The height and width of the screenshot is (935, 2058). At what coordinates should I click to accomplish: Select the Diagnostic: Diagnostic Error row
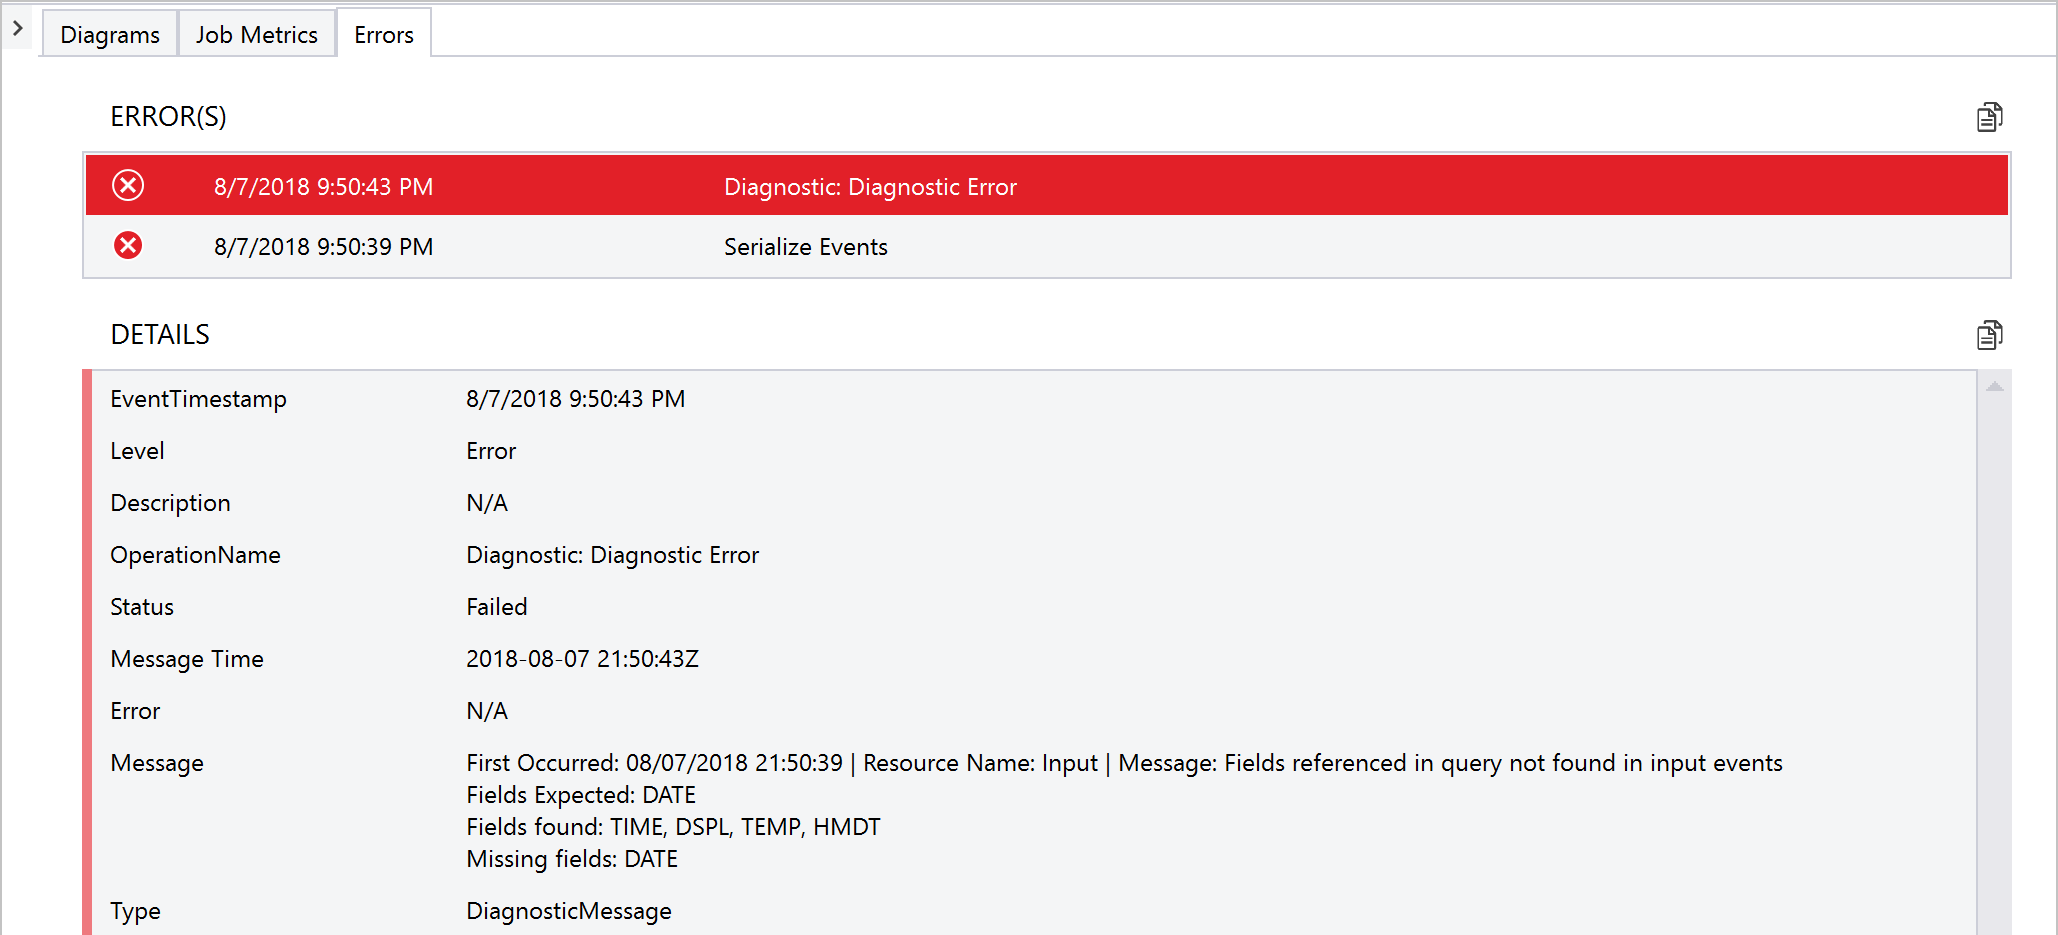[x=870, y=186]
